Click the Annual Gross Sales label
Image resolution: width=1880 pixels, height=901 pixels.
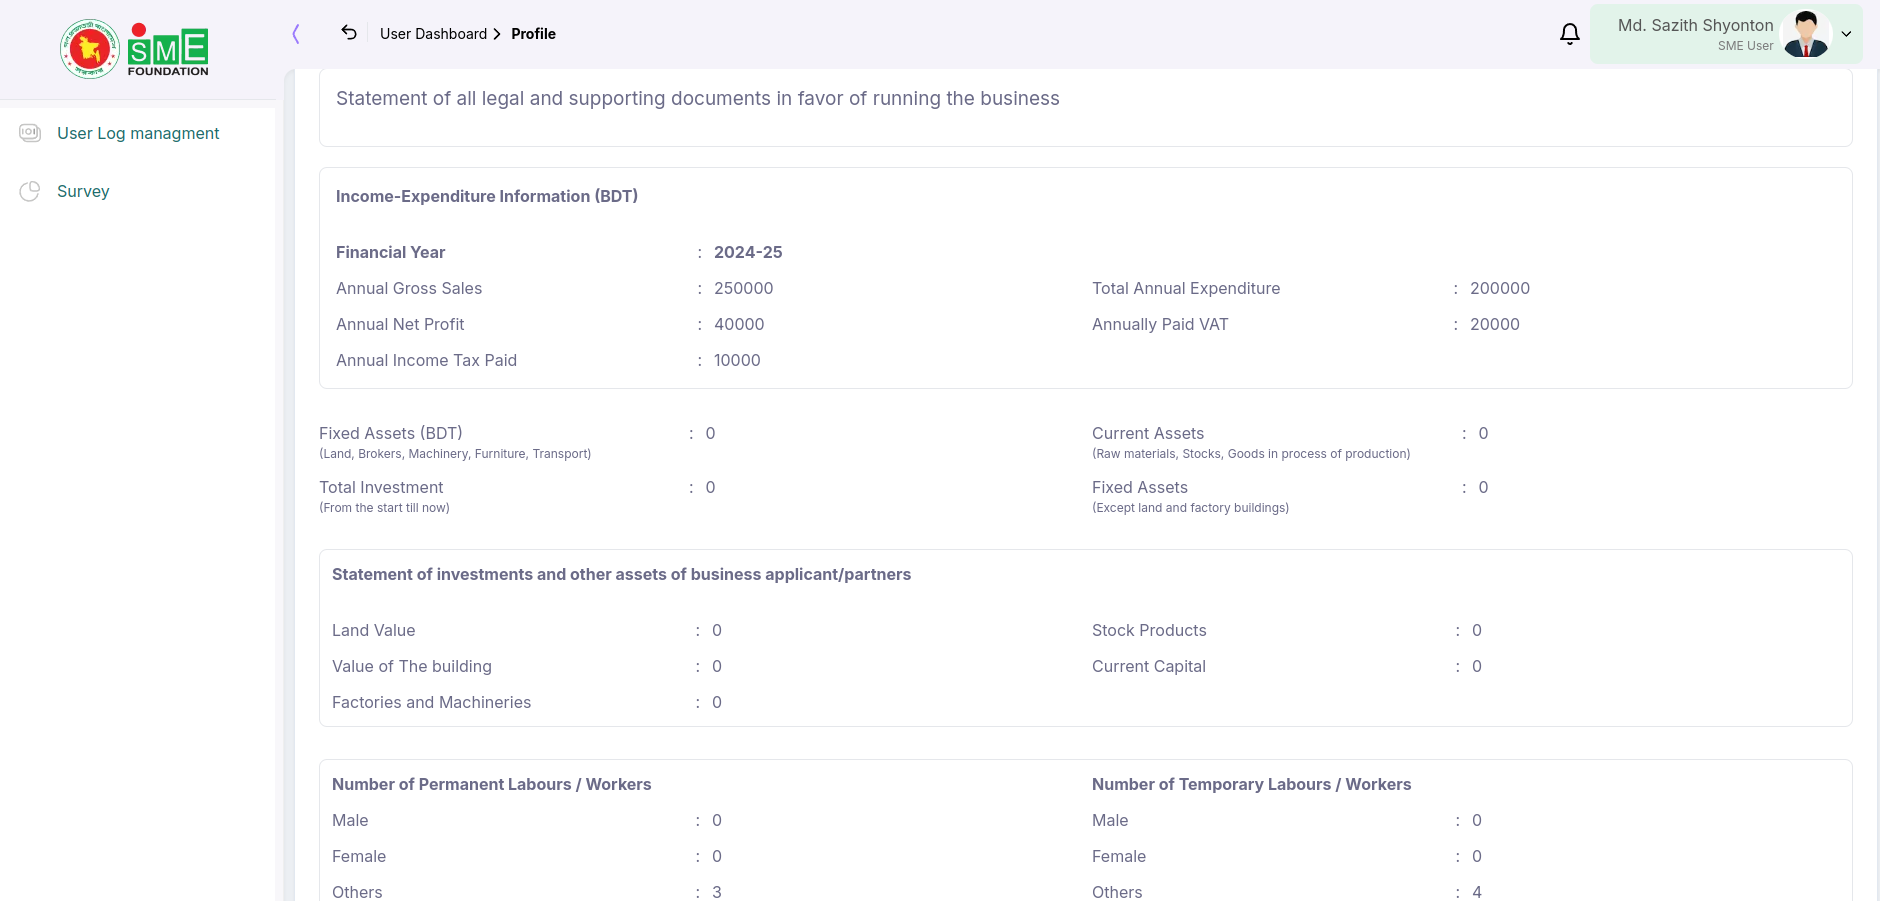click(409, 288)
